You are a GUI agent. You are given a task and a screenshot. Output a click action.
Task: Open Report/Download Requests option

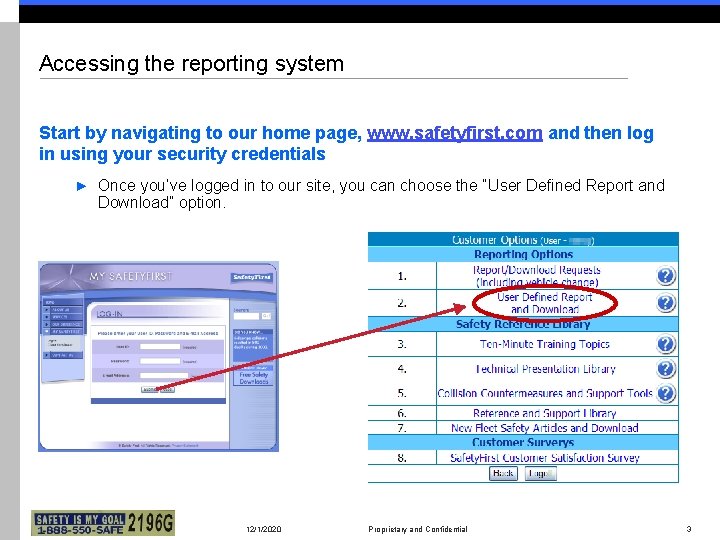537,276
